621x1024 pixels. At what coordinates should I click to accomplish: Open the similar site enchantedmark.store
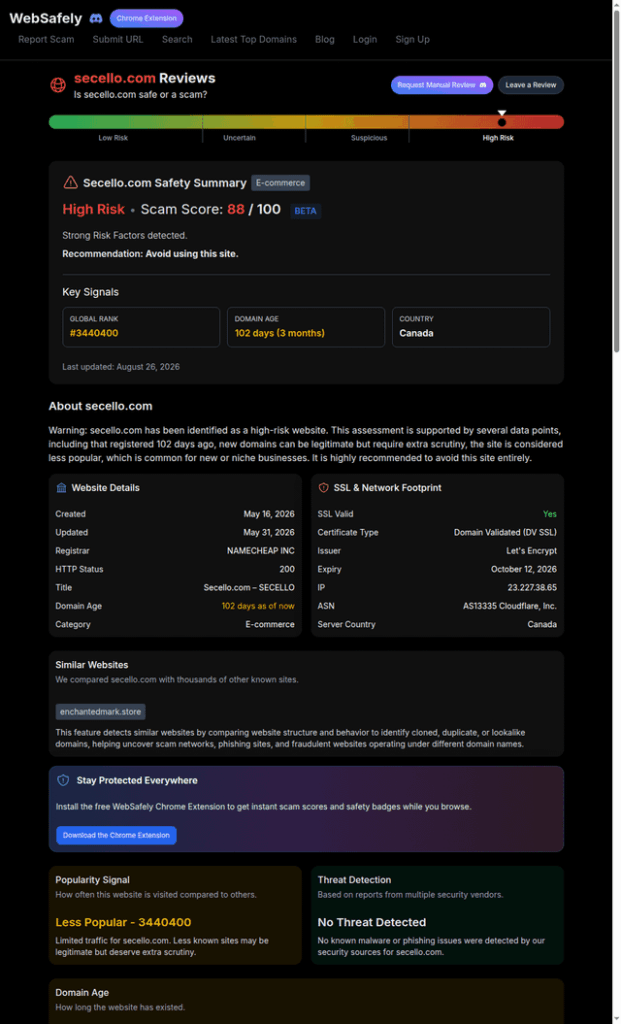(101, 711)
